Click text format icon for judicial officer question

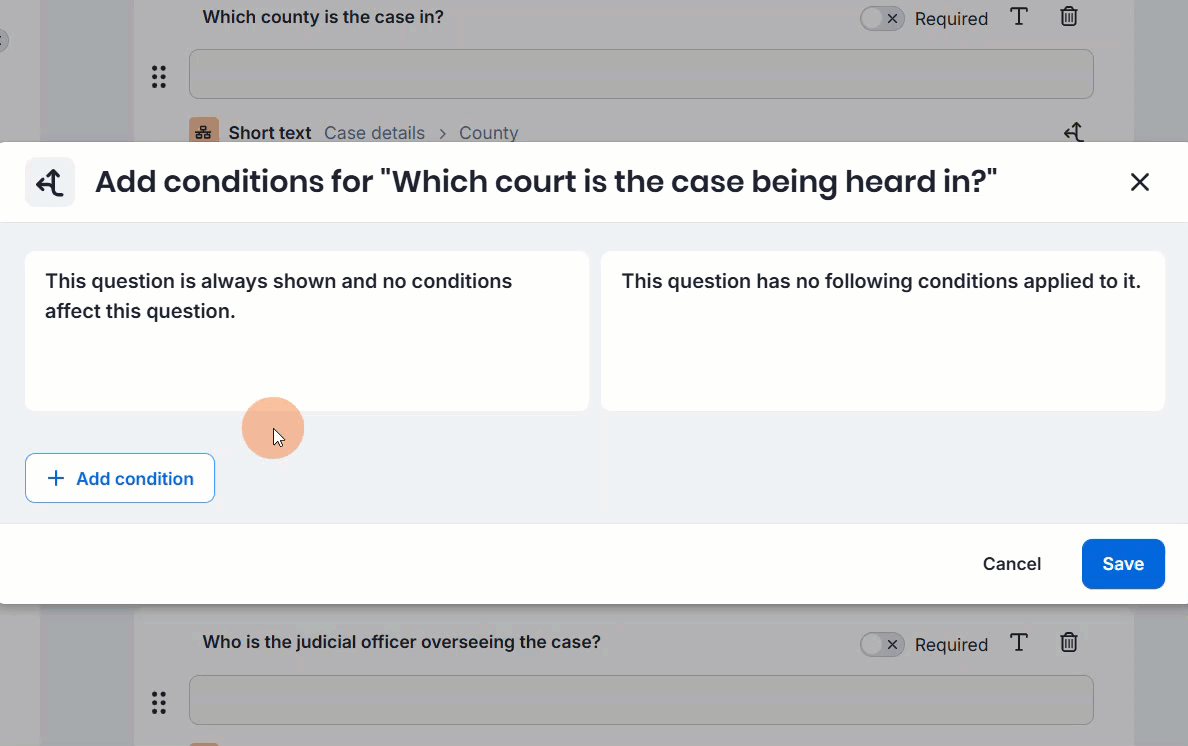(1019, 643)
